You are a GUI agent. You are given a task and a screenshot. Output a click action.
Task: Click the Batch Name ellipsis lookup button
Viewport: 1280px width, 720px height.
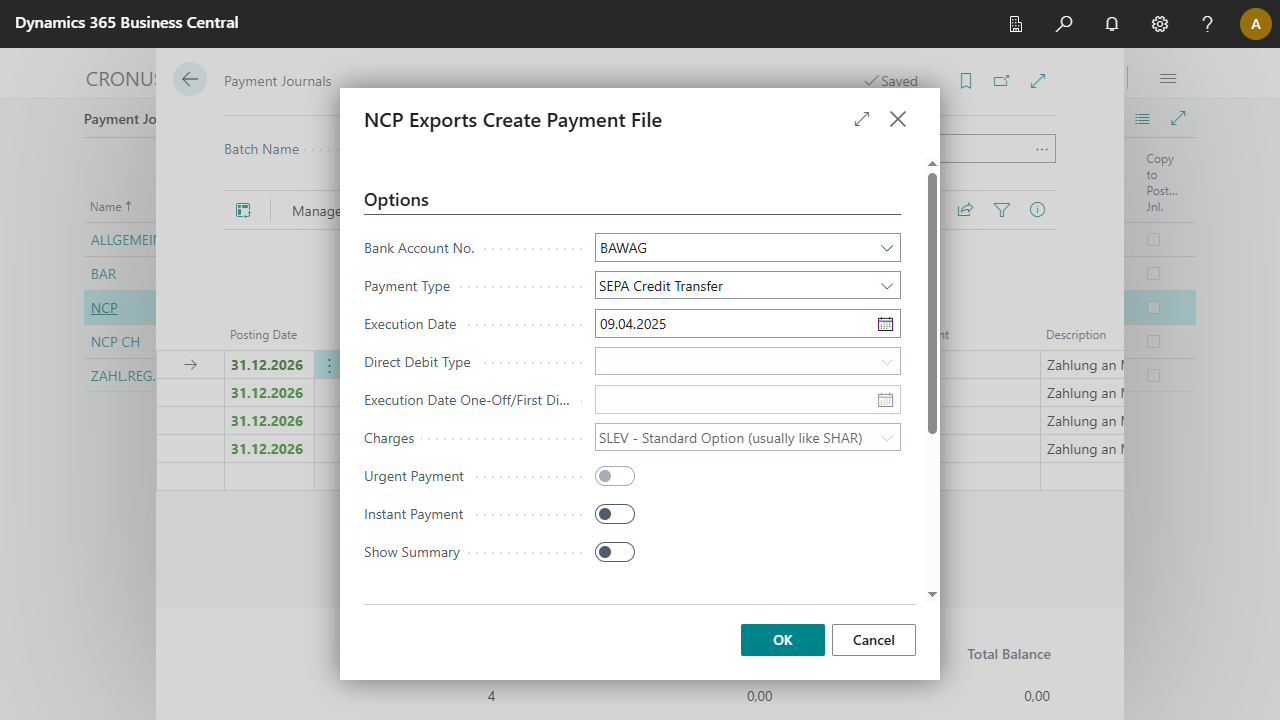tap(1042, 149)
